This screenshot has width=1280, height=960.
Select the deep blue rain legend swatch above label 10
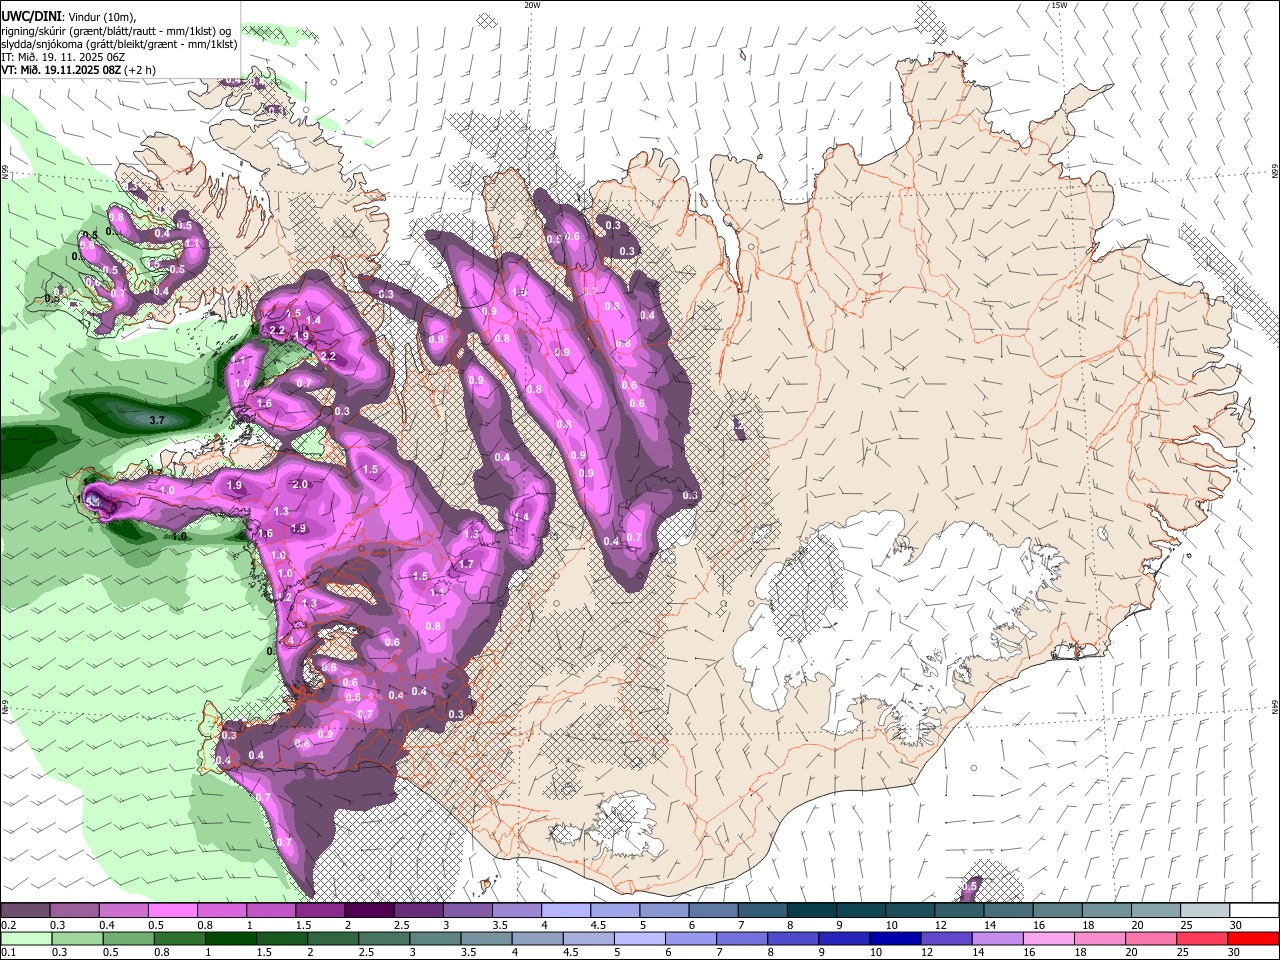tap(893, 939)
